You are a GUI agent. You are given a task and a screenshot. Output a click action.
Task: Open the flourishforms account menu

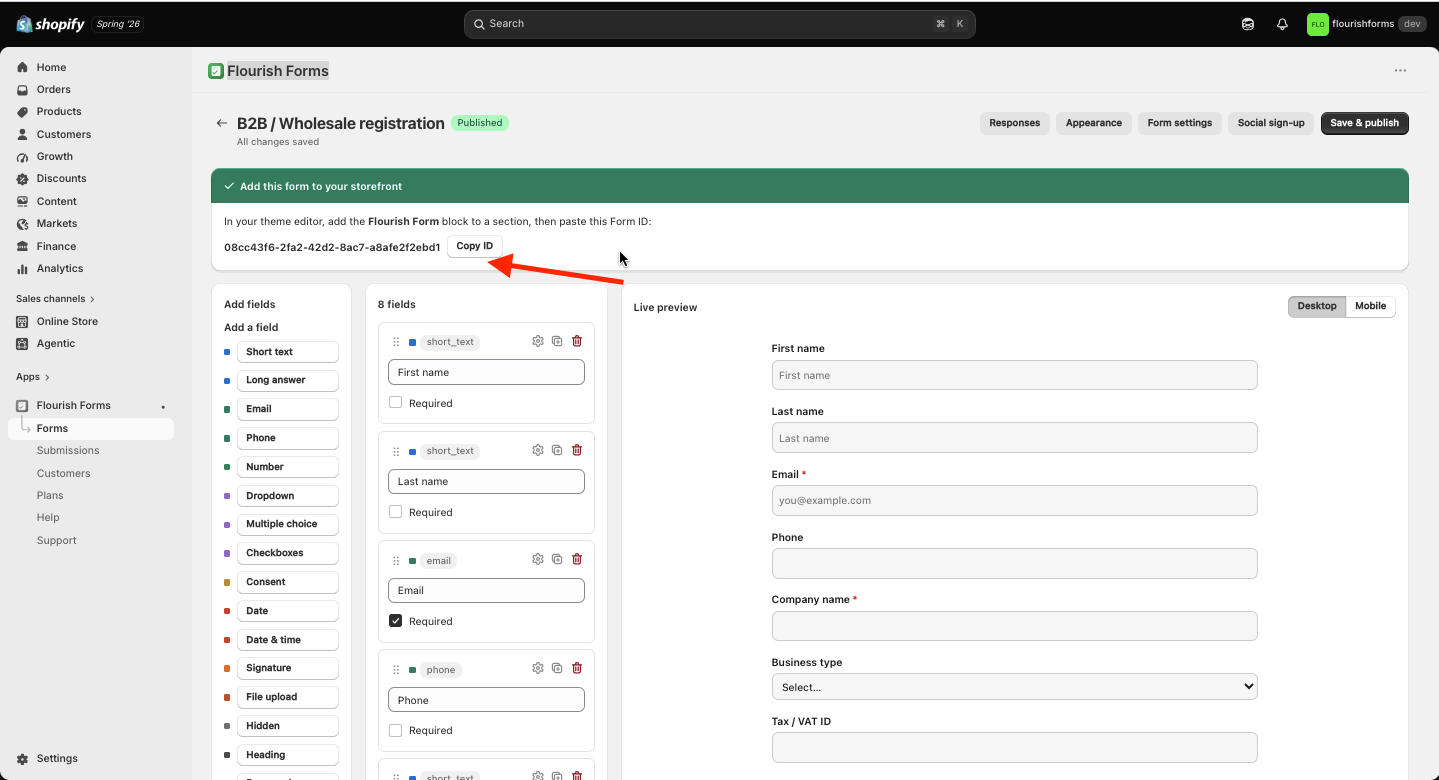tap(1366, 24)
